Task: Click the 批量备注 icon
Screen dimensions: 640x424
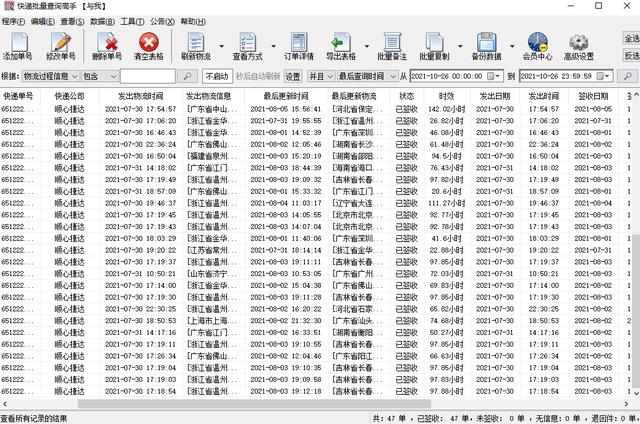Action: 392,42
